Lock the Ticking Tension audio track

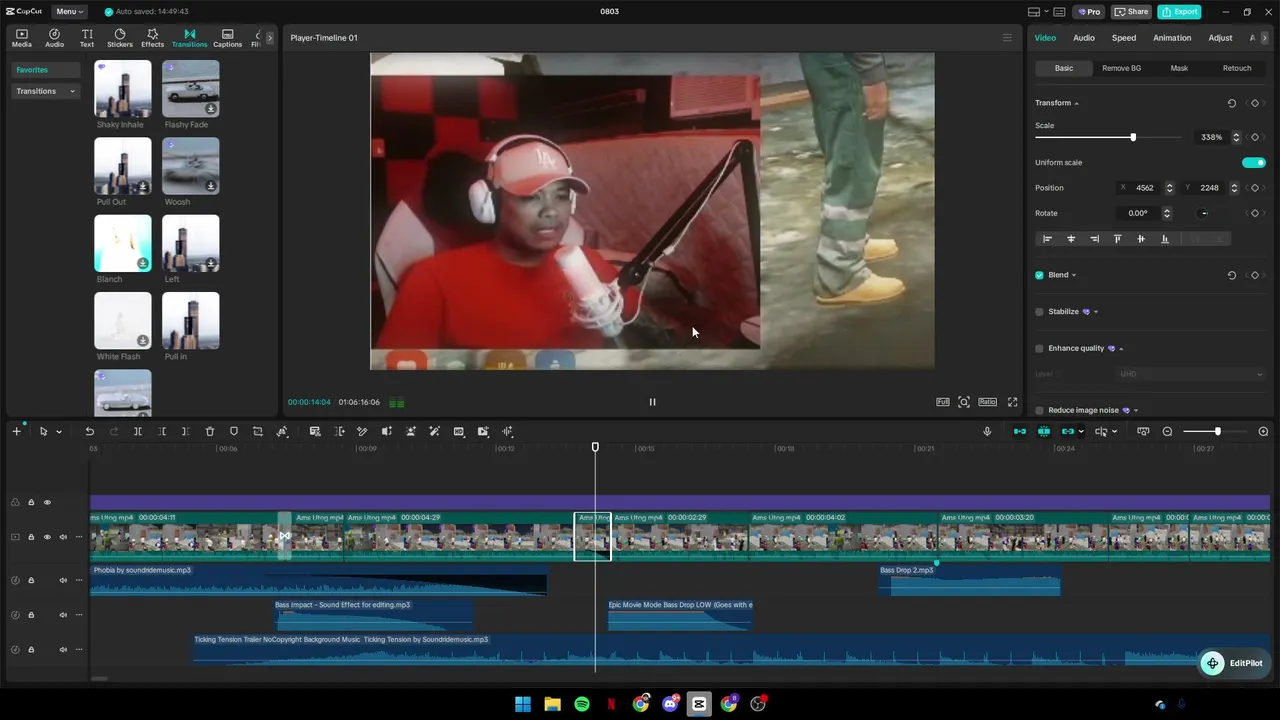pyautogui.click(x=31, y=649)
